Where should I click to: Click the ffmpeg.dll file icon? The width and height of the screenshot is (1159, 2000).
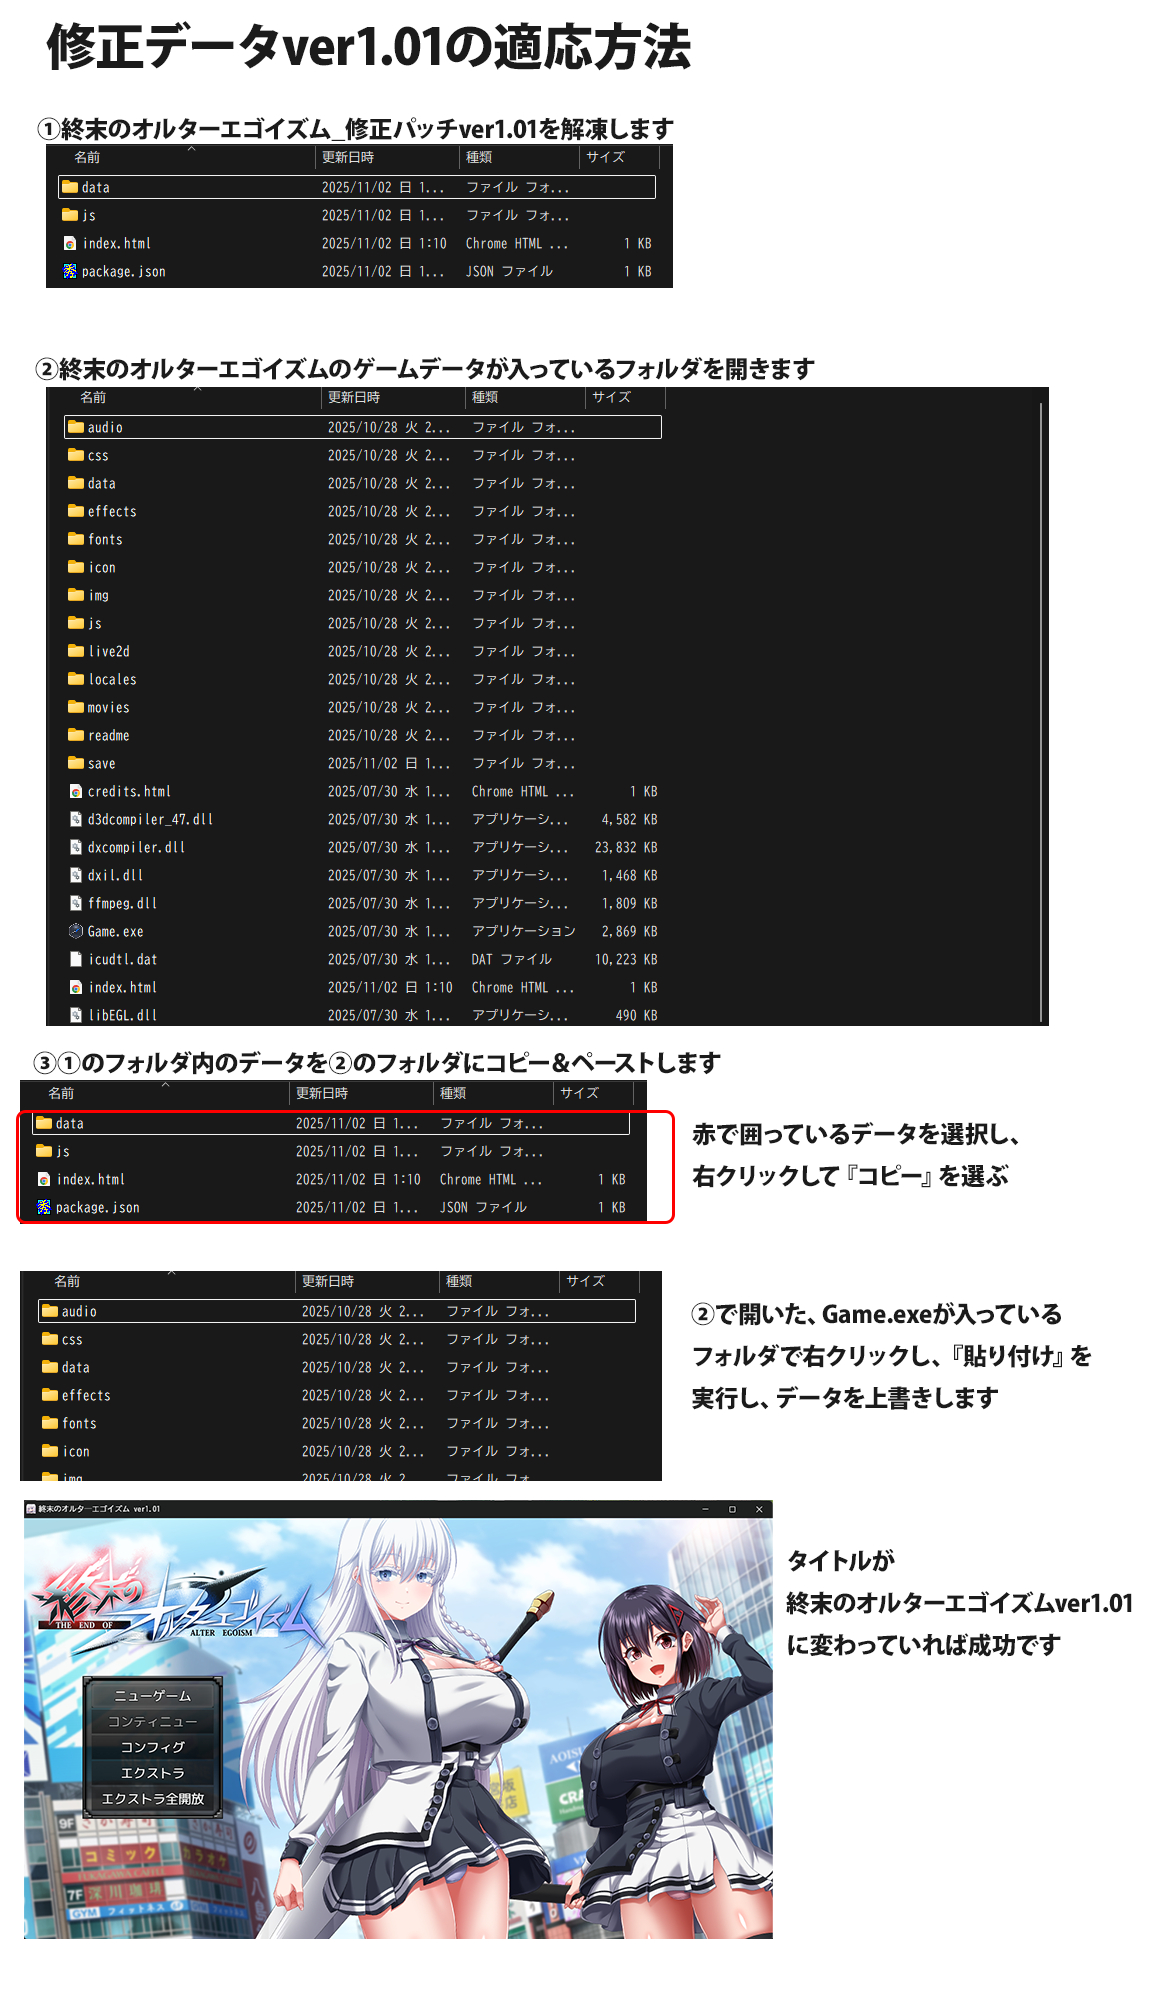[x=76, y=903]
